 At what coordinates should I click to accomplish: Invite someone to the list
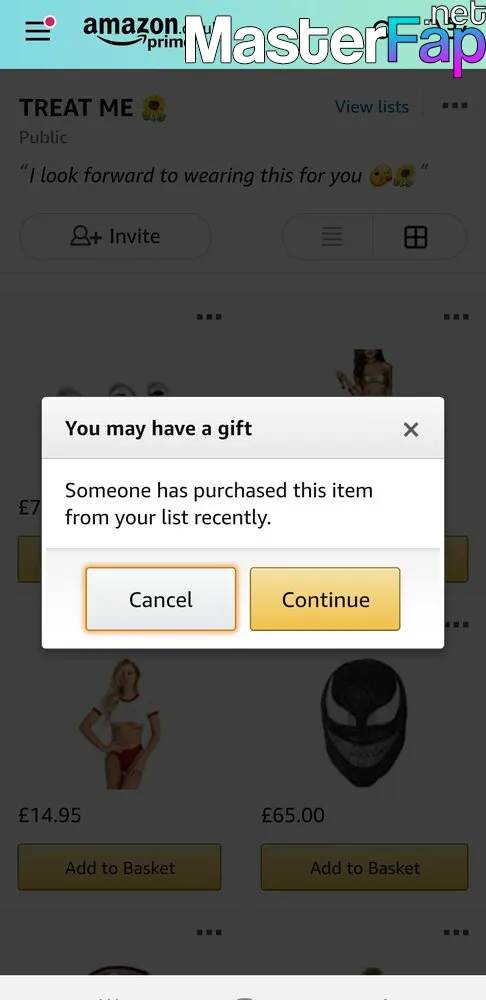pos(115,236)
